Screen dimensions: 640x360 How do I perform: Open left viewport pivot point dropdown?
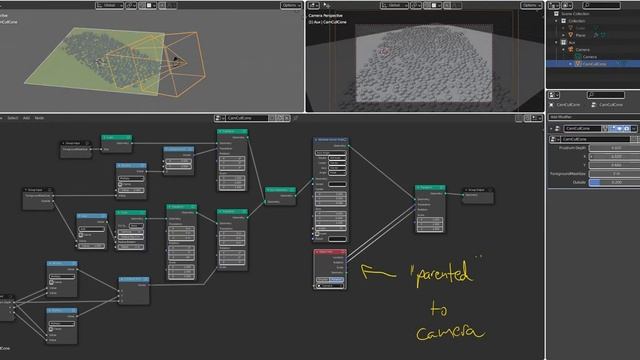[x=131, y=5]
